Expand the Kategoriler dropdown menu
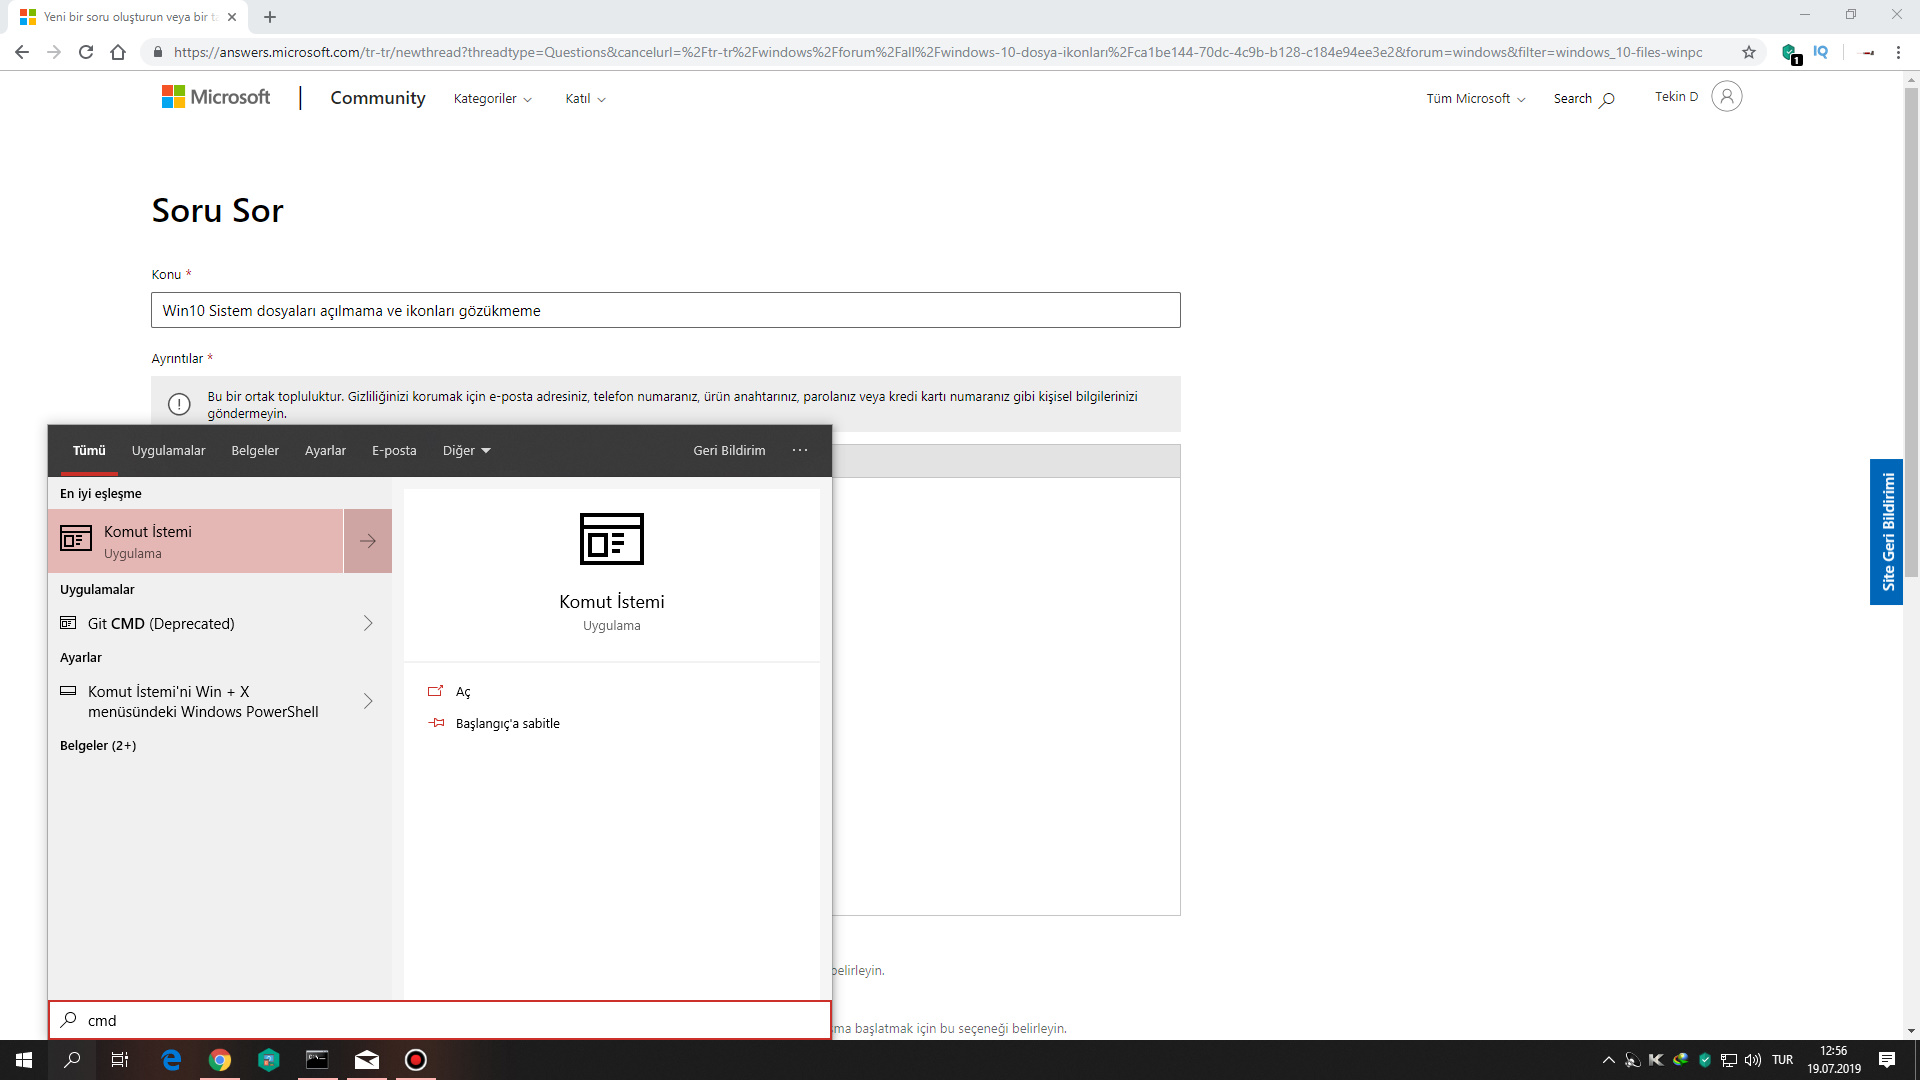 coord(492,99)
